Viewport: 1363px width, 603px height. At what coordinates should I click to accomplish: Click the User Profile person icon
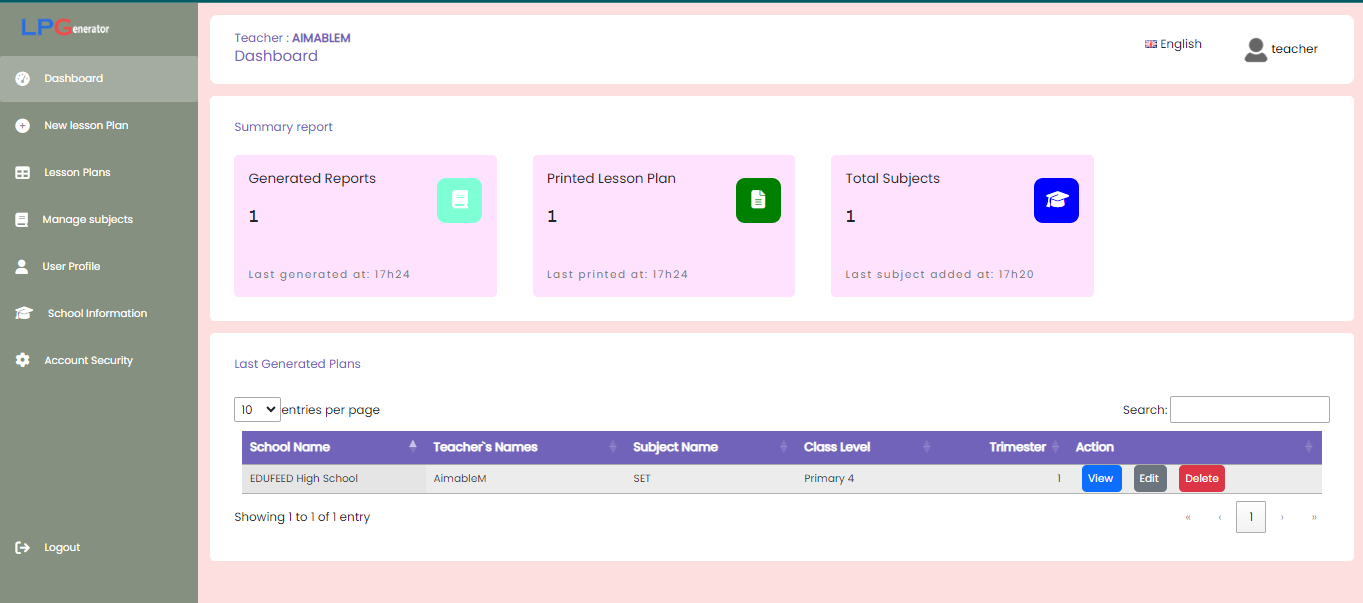click(x=22, y=267)
